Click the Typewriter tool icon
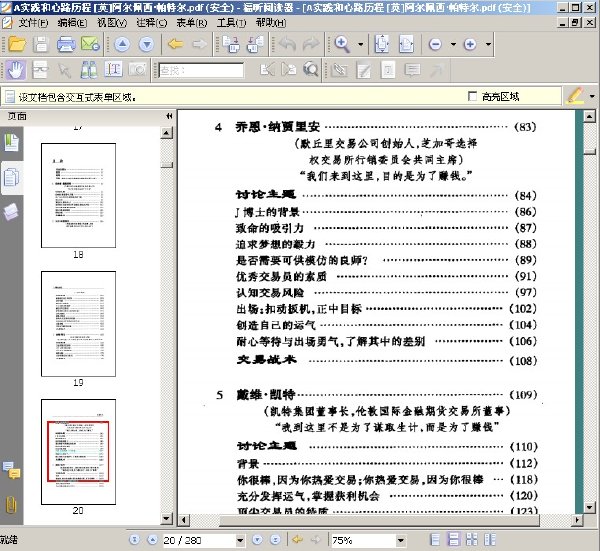The image size is (600, 551). pyautogui.click(x=388, y=70)
